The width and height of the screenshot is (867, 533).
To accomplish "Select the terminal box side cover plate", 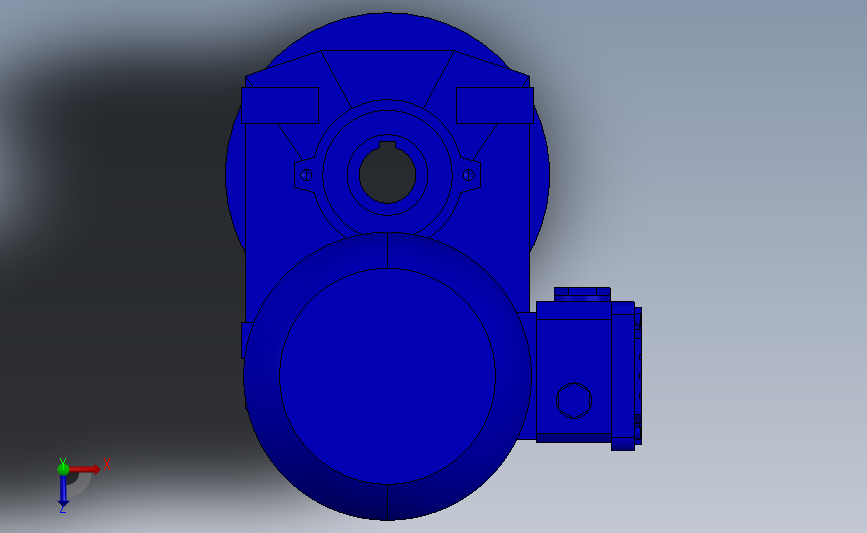I will tap(623, 376).
